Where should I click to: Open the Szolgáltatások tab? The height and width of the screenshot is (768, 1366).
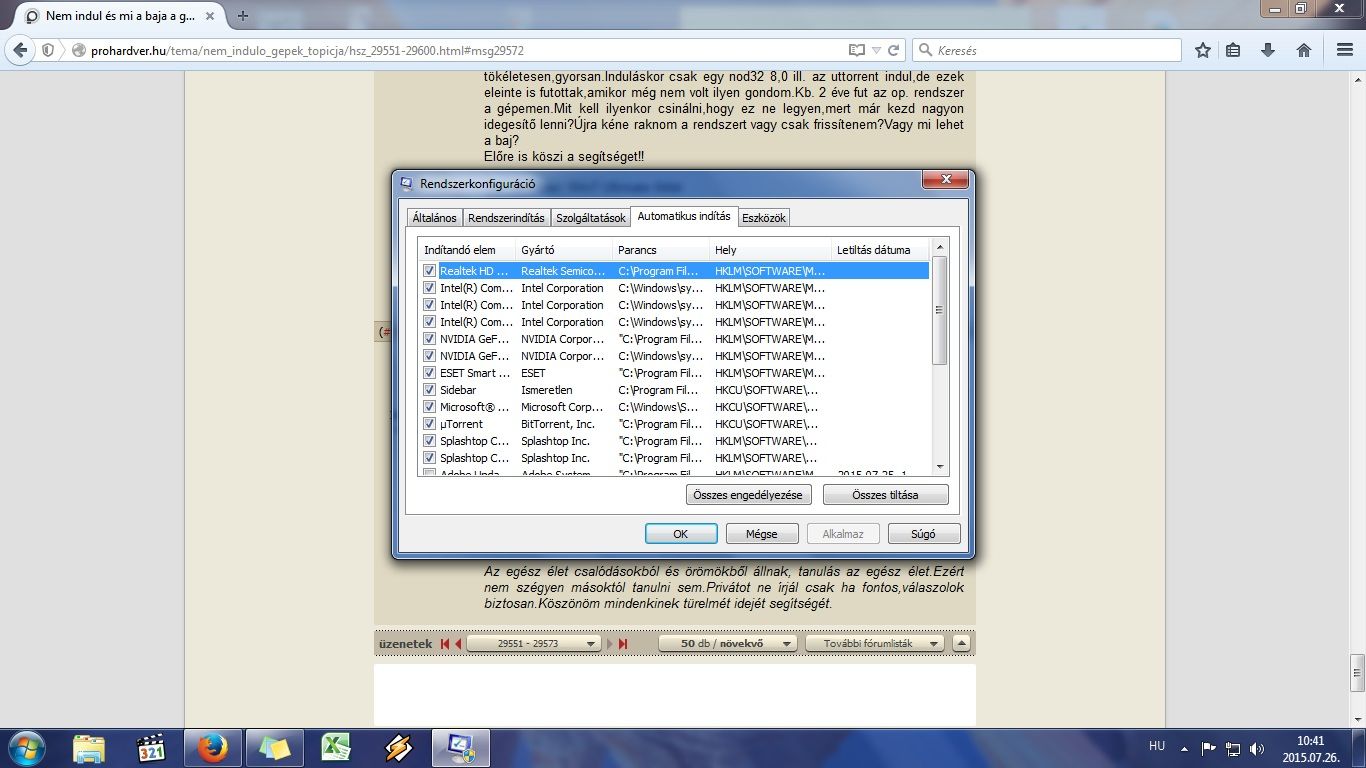[x=591, y=218]
